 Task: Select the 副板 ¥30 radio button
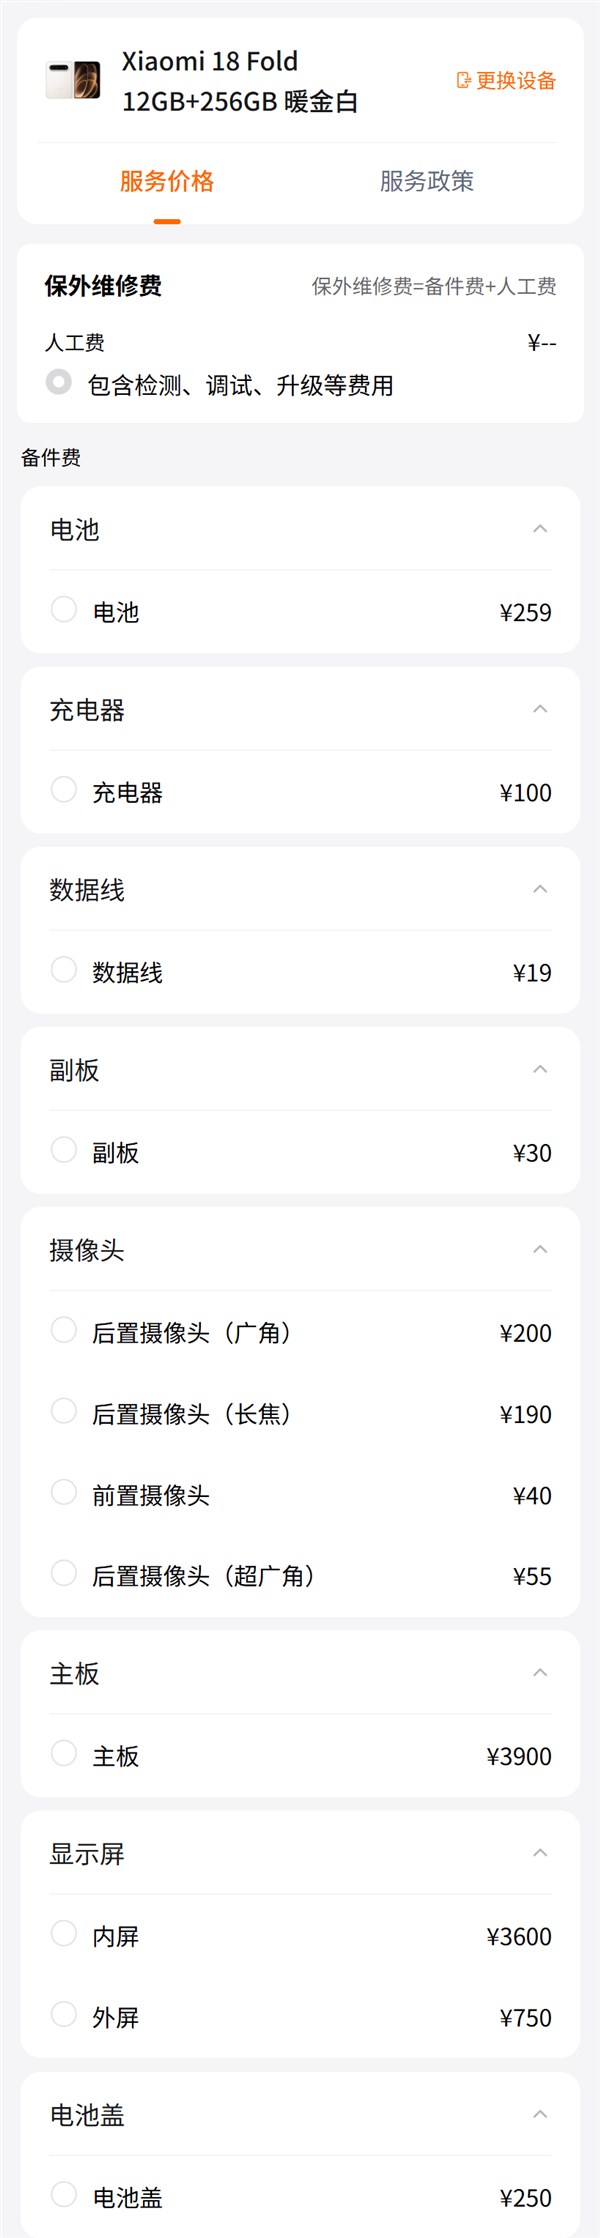(64, 1149)
